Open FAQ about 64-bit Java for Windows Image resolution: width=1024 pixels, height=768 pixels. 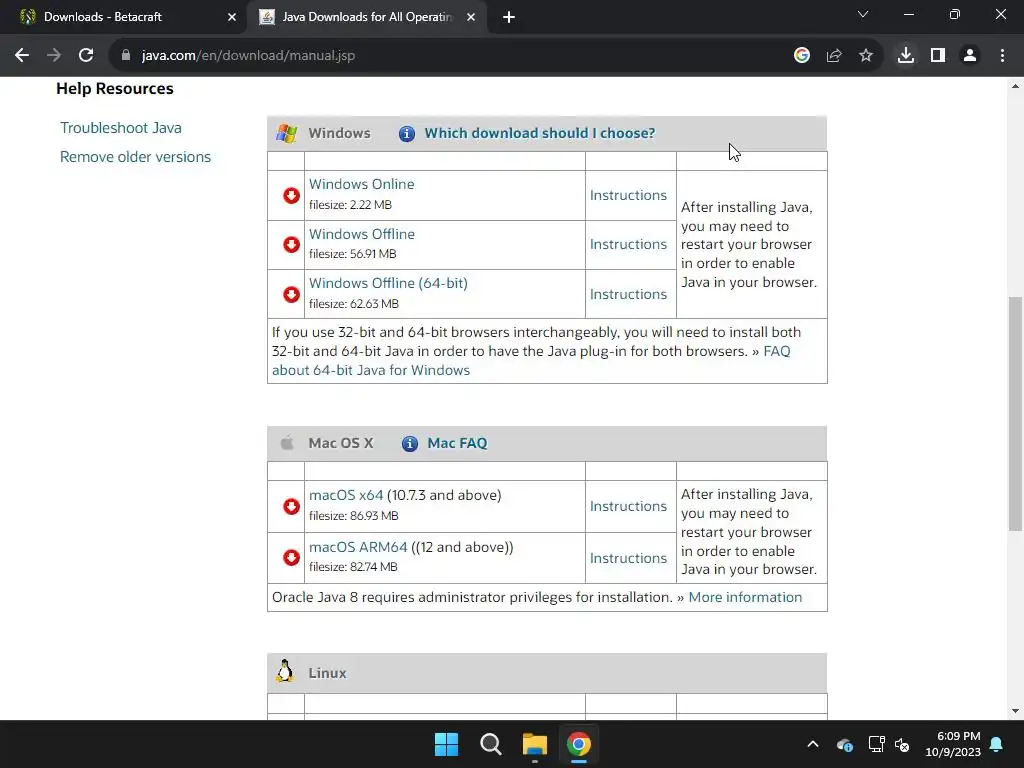[370, 370]
